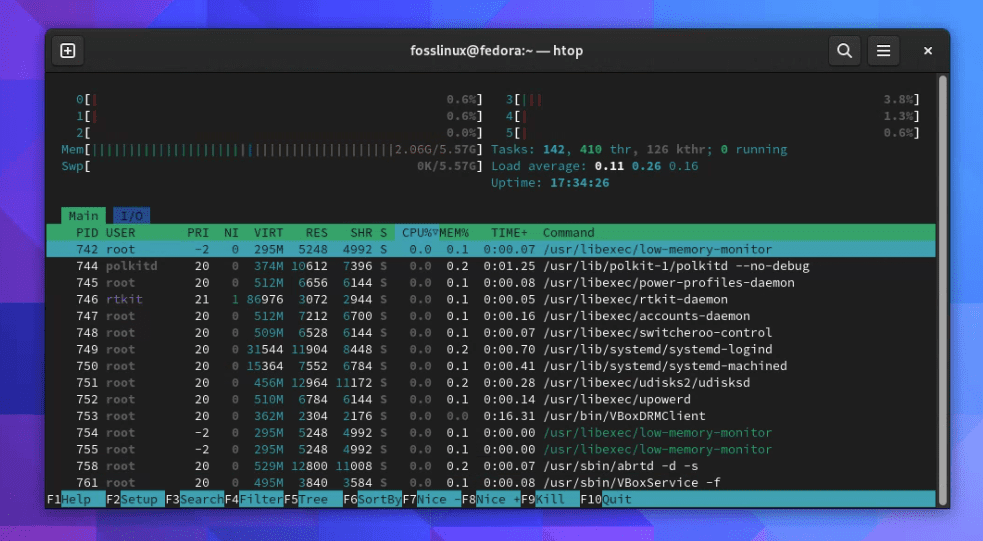Click F8 Nice + button
This screenshot has height=541, width=983.
point(491,500)
